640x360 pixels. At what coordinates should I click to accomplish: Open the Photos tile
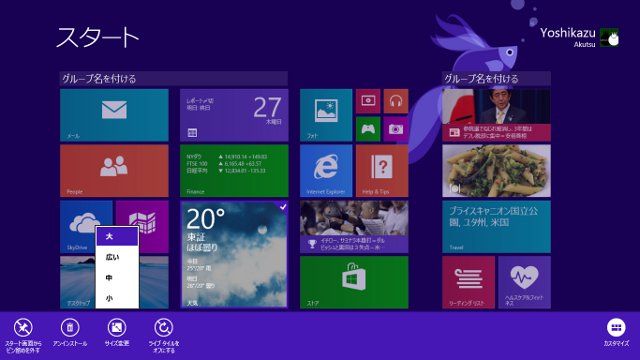click(326, 115)
